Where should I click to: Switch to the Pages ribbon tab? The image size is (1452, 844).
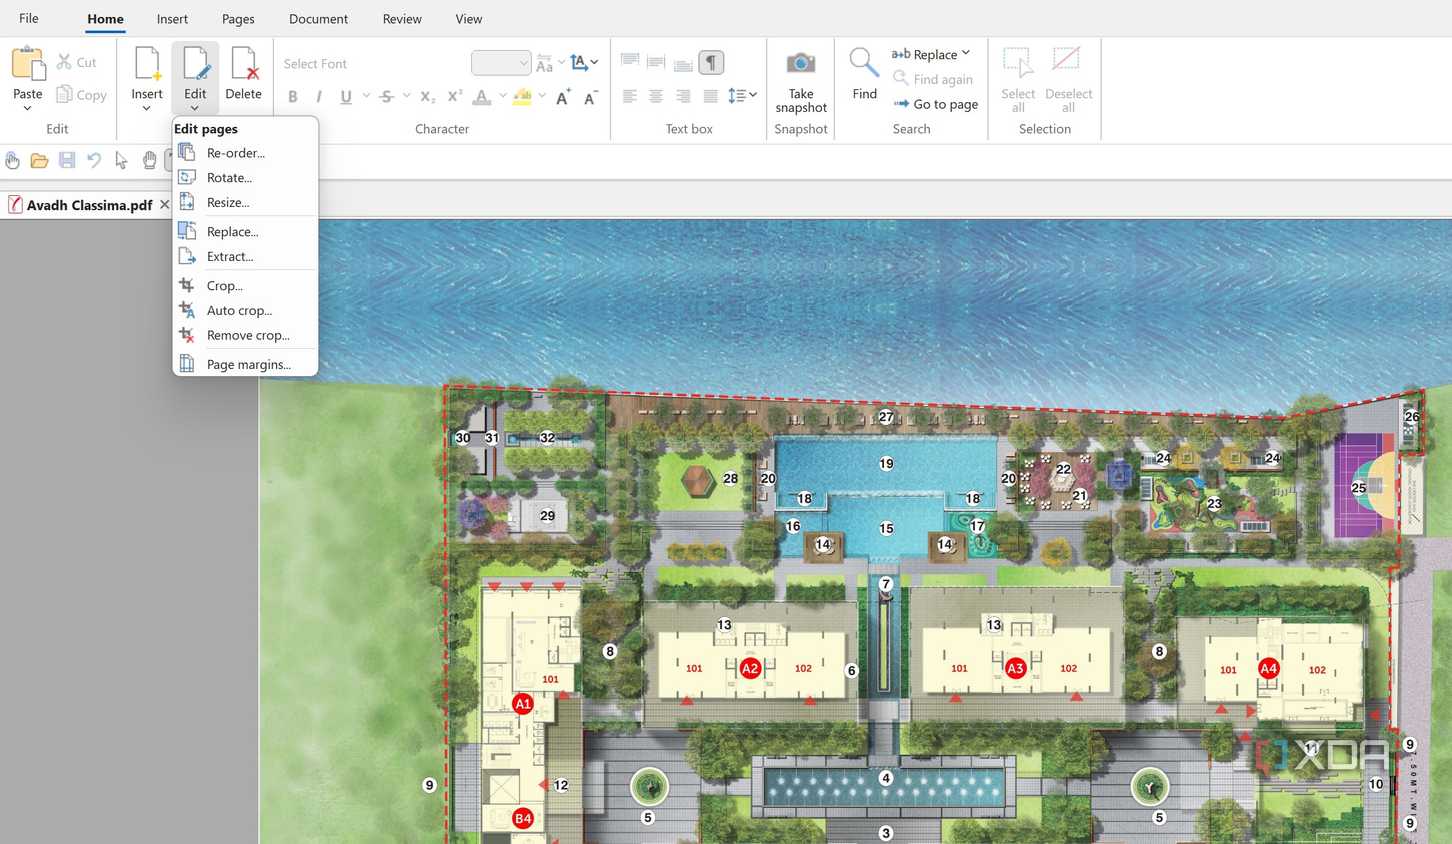pos(238,18)
